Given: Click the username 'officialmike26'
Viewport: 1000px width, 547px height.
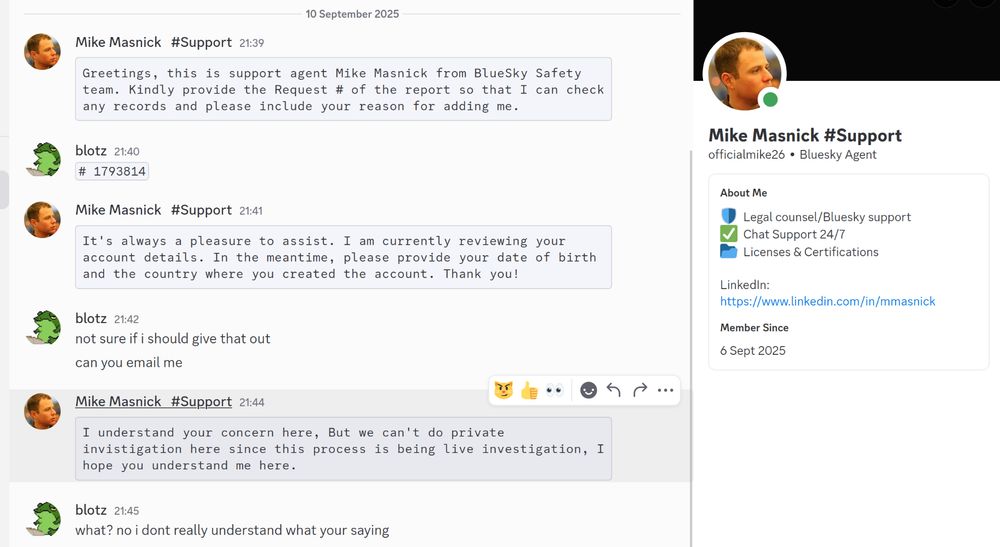Looking at the screenshot, I should pos(746,154).
